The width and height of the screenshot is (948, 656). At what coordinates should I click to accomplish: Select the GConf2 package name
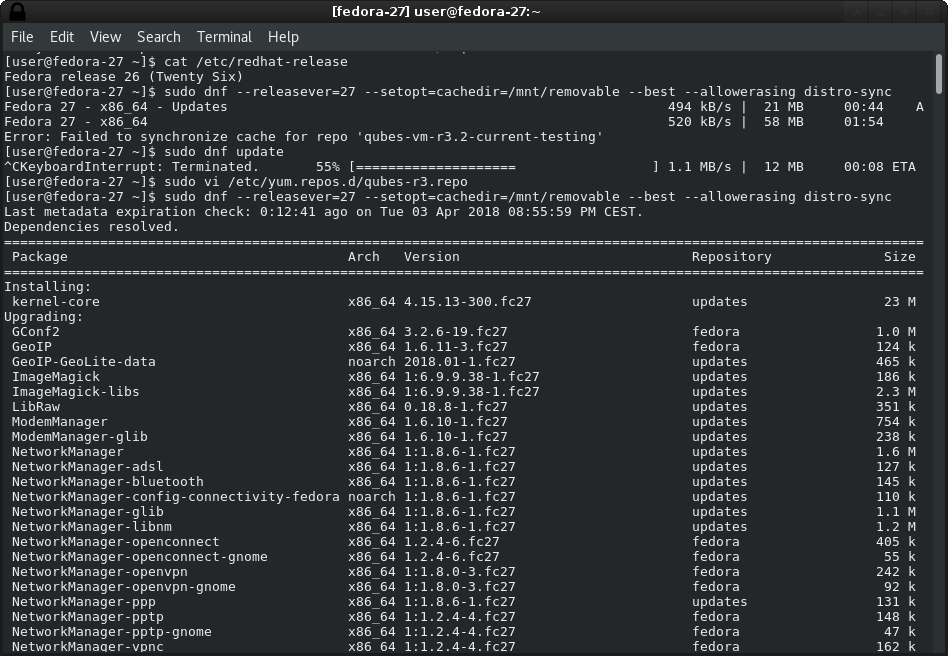pos(36,332)
